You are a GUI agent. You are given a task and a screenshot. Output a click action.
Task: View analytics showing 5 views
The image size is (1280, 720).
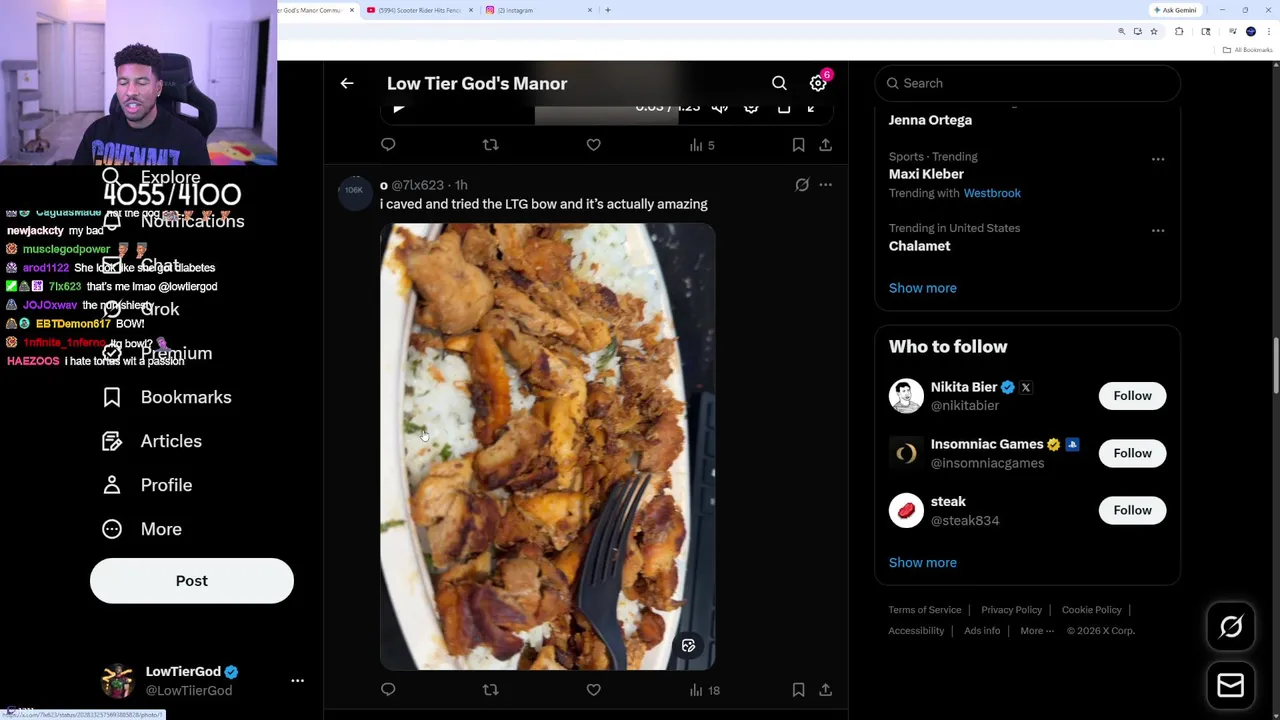(702, 145)
